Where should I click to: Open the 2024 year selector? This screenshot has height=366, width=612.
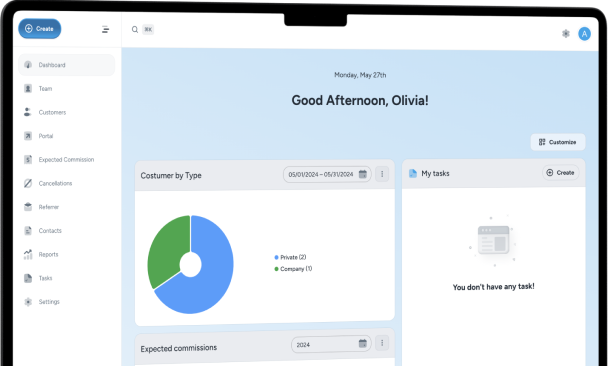point(331,344)
